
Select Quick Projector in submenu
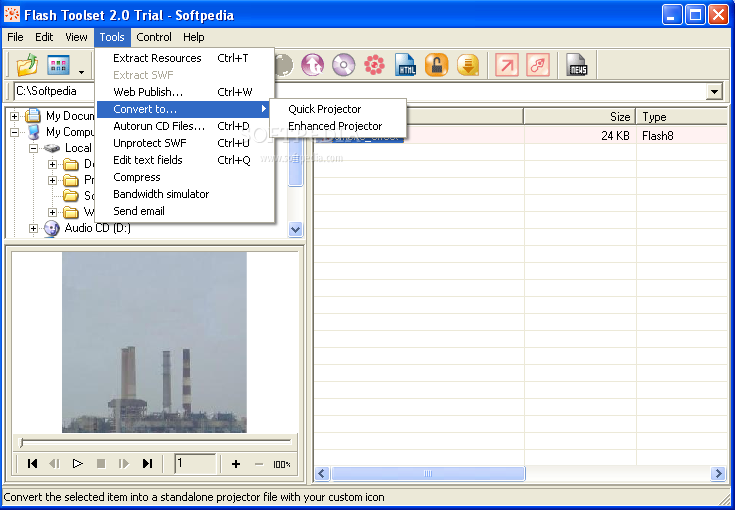(x=338, y=109)
